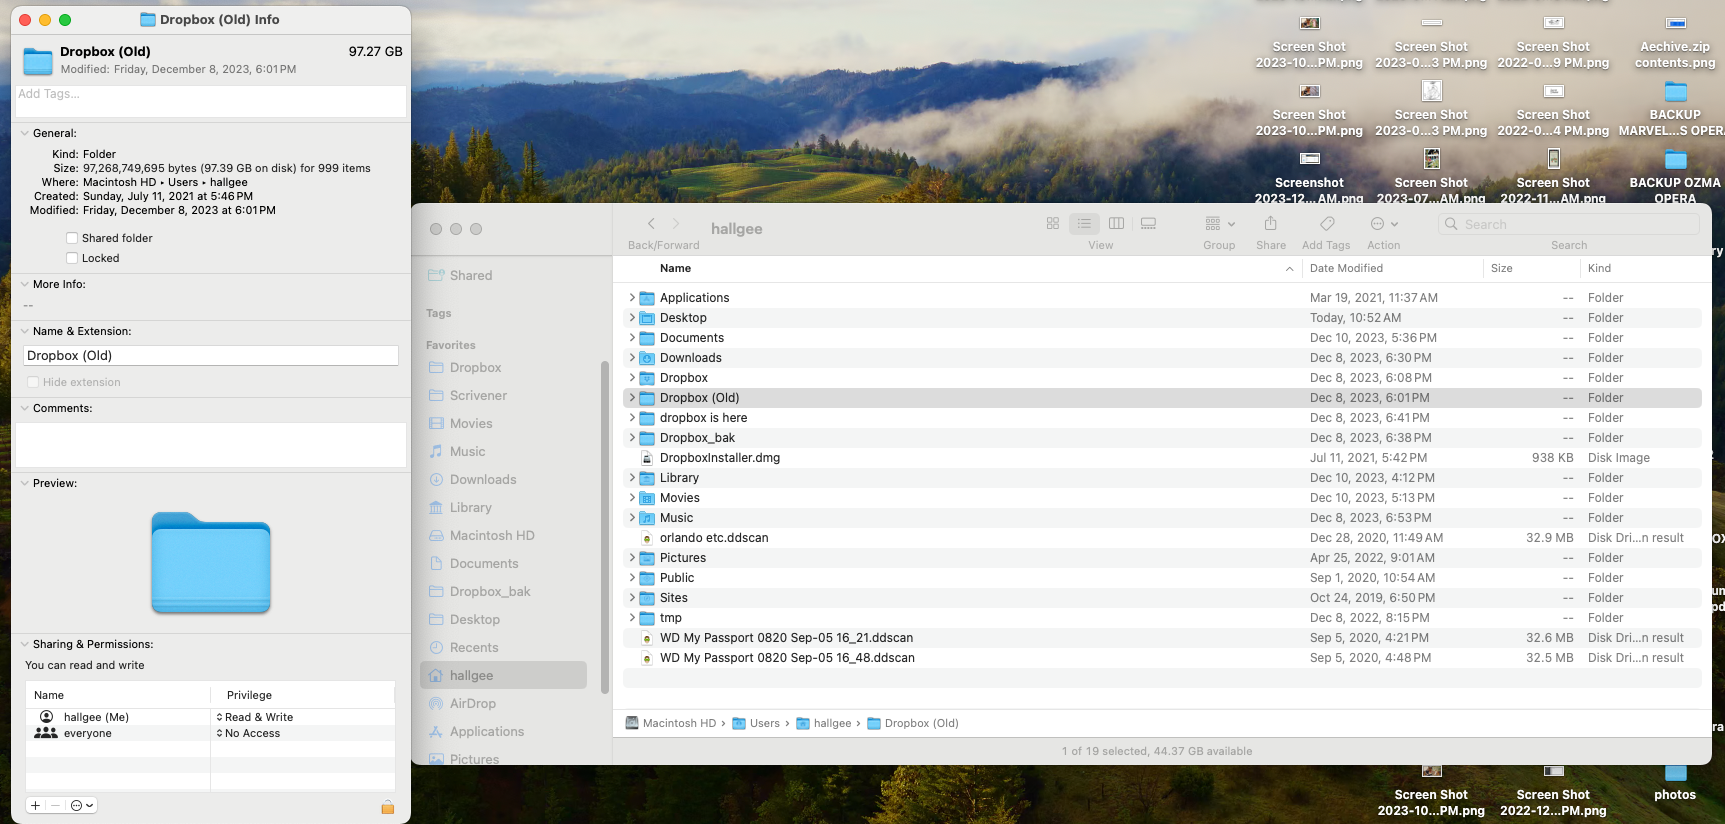Image resolution: width=1725 pixels, height=824 pixels.
Task: Open AirDrop from the sidebar
Action: [472, 704]
